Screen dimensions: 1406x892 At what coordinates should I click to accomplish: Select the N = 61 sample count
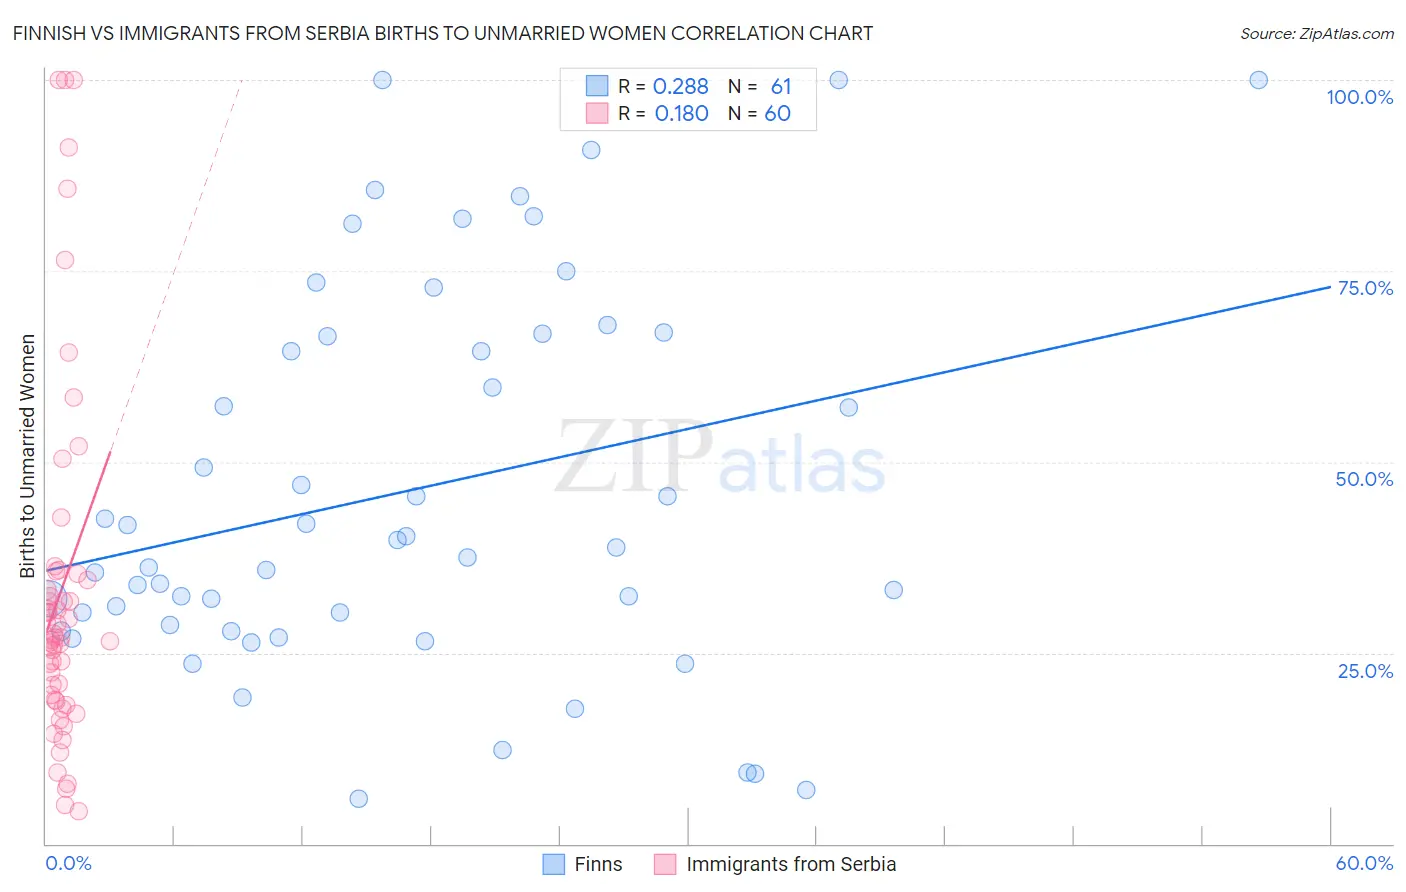[x=760, y=86]
